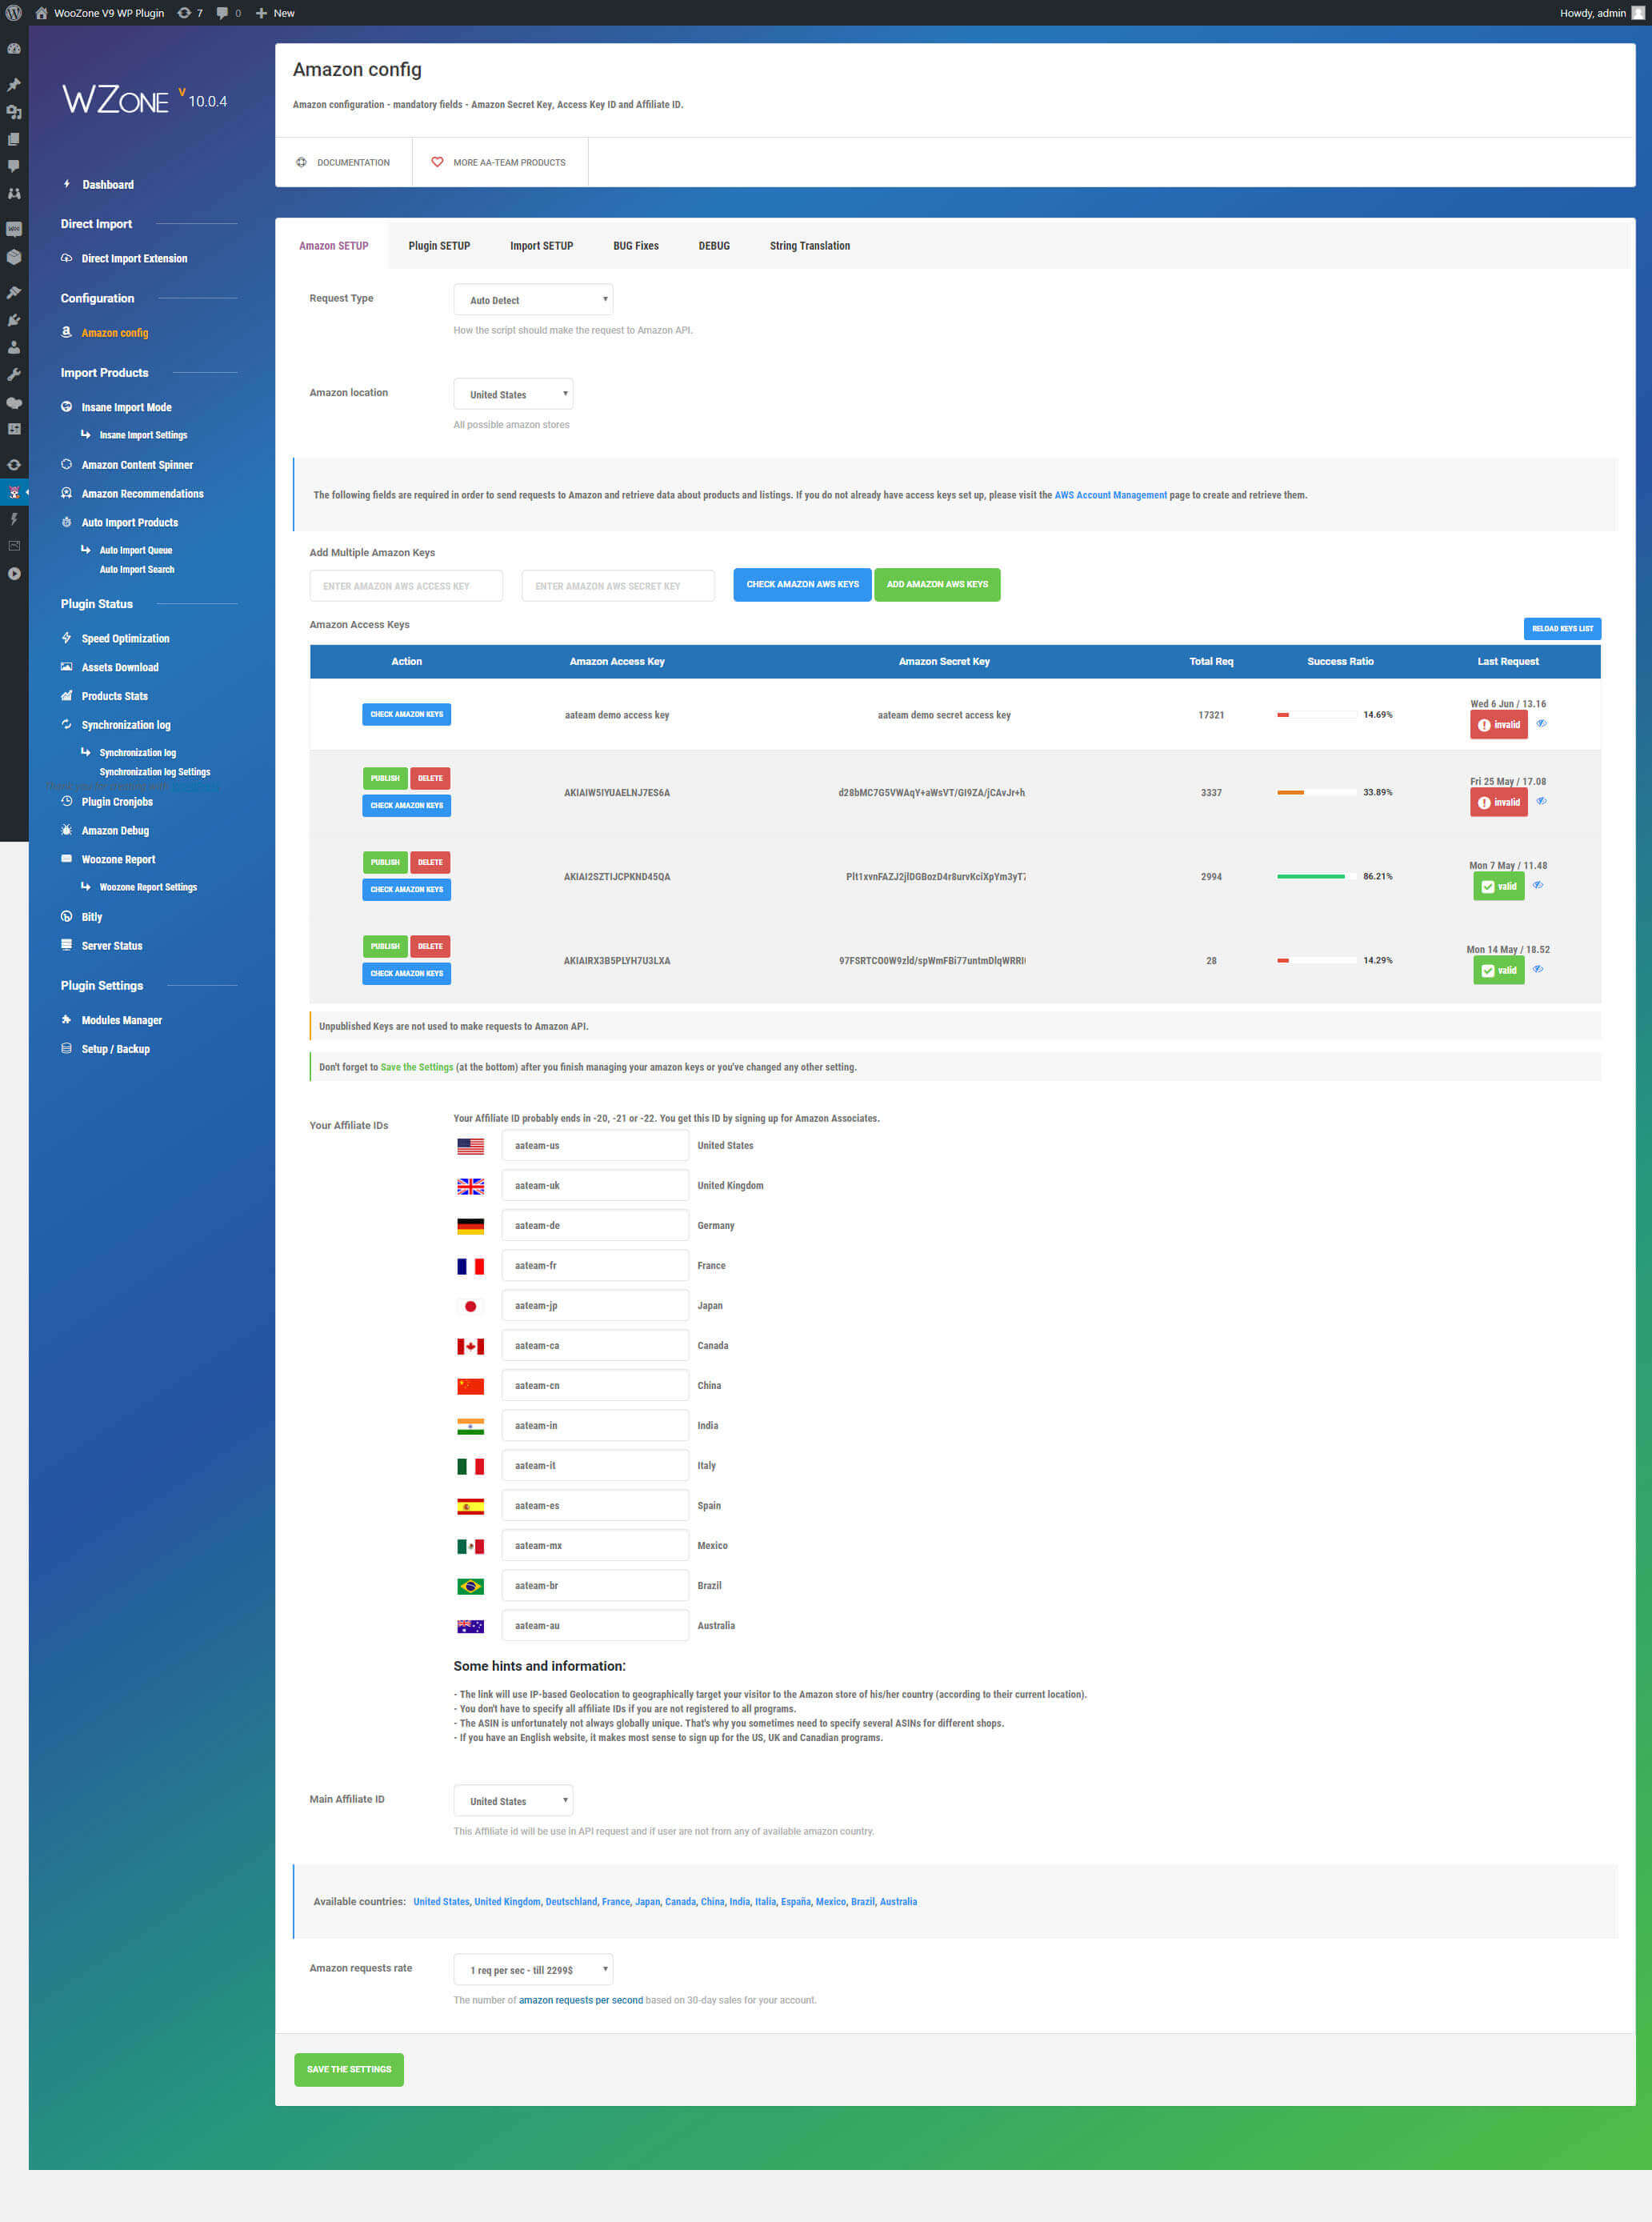Switch to the BUG Fixes tab
Screen dimensions: 1652x2222
pyautogui.click(x=636, y=246)
